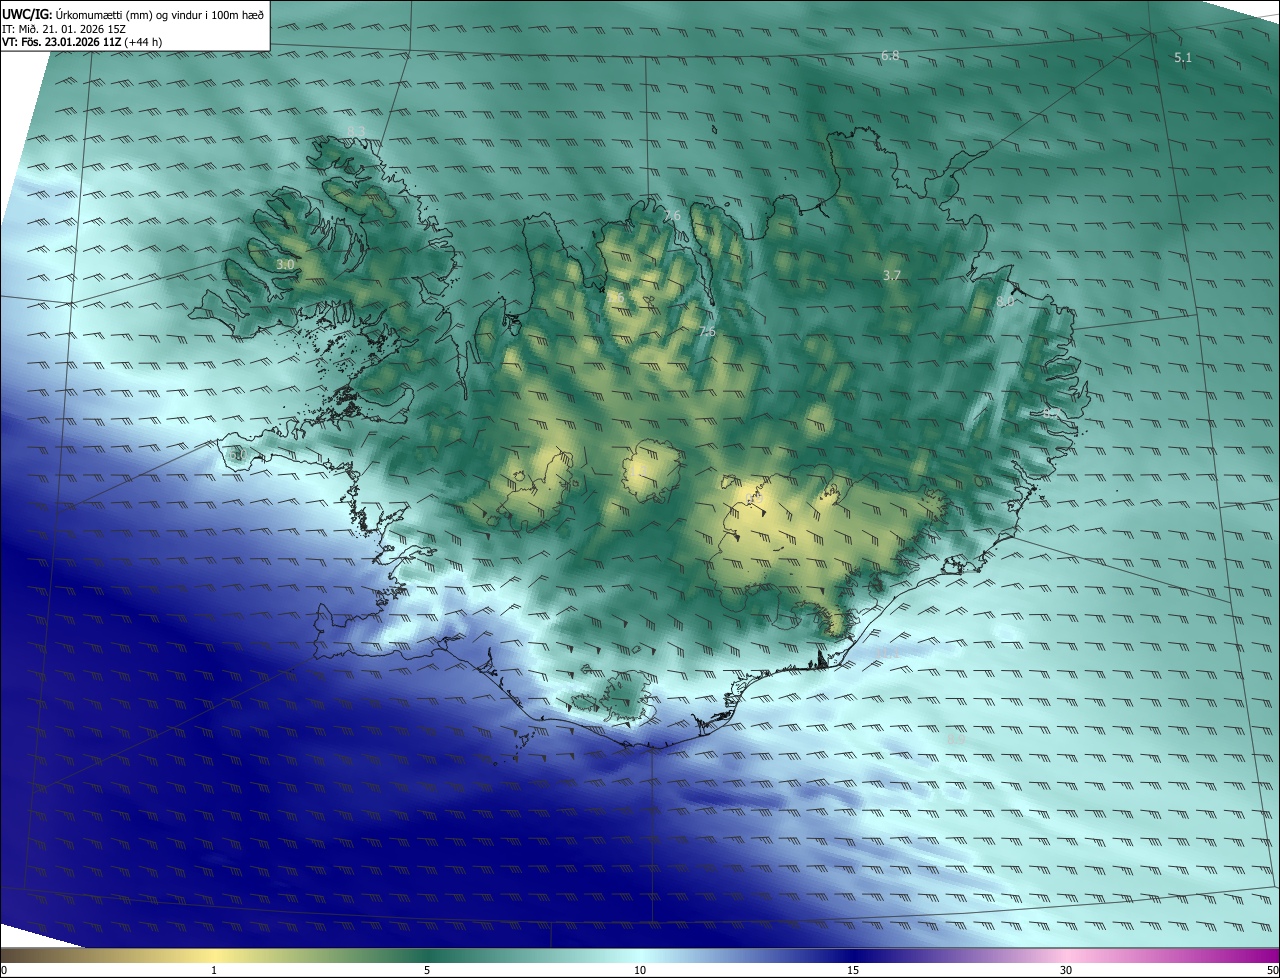Click the 6.8 value label
Viewport: 1280px width, 978px height.
[890, 56]
